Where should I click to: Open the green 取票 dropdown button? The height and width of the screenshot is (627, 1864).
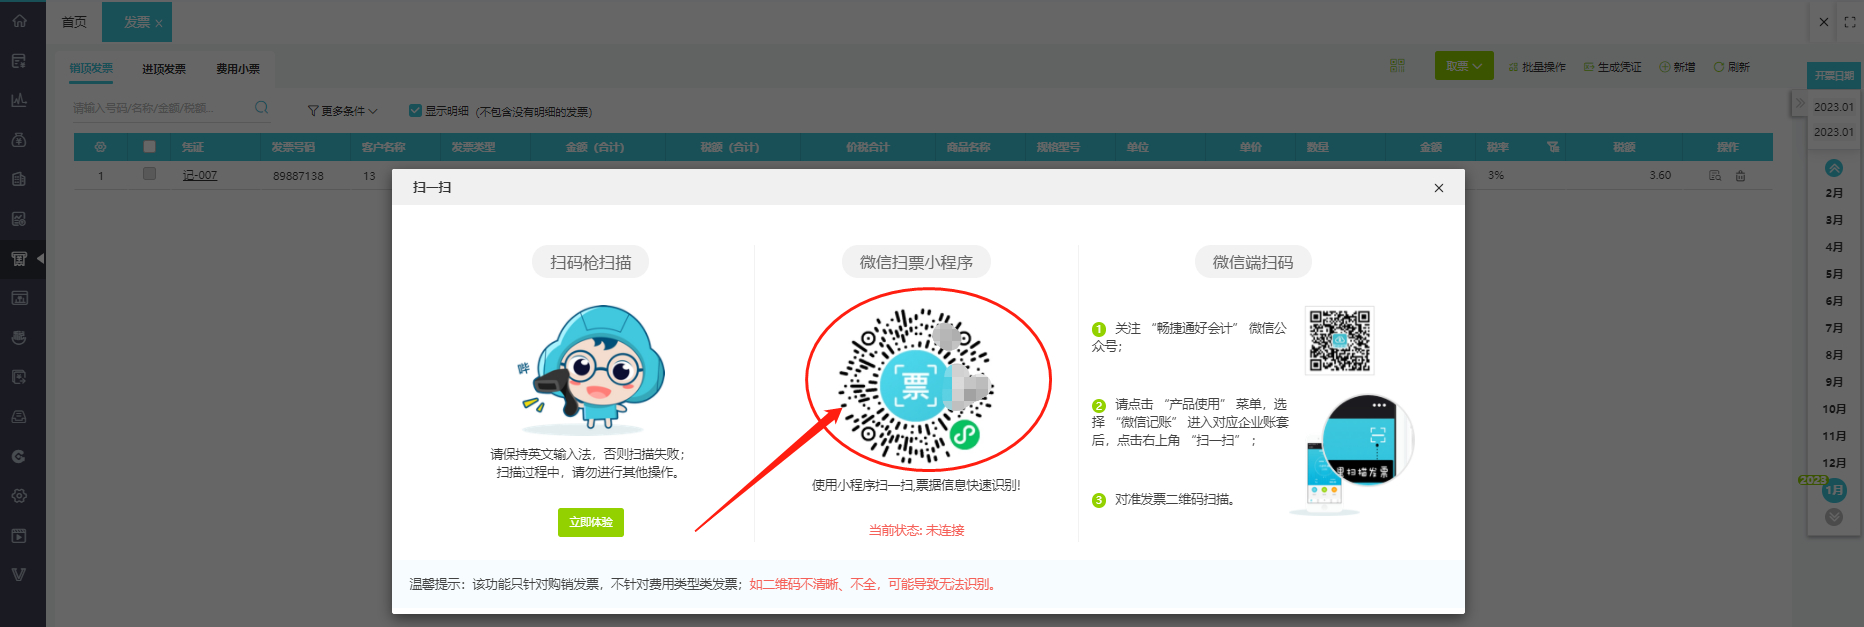pos(1464,66)
